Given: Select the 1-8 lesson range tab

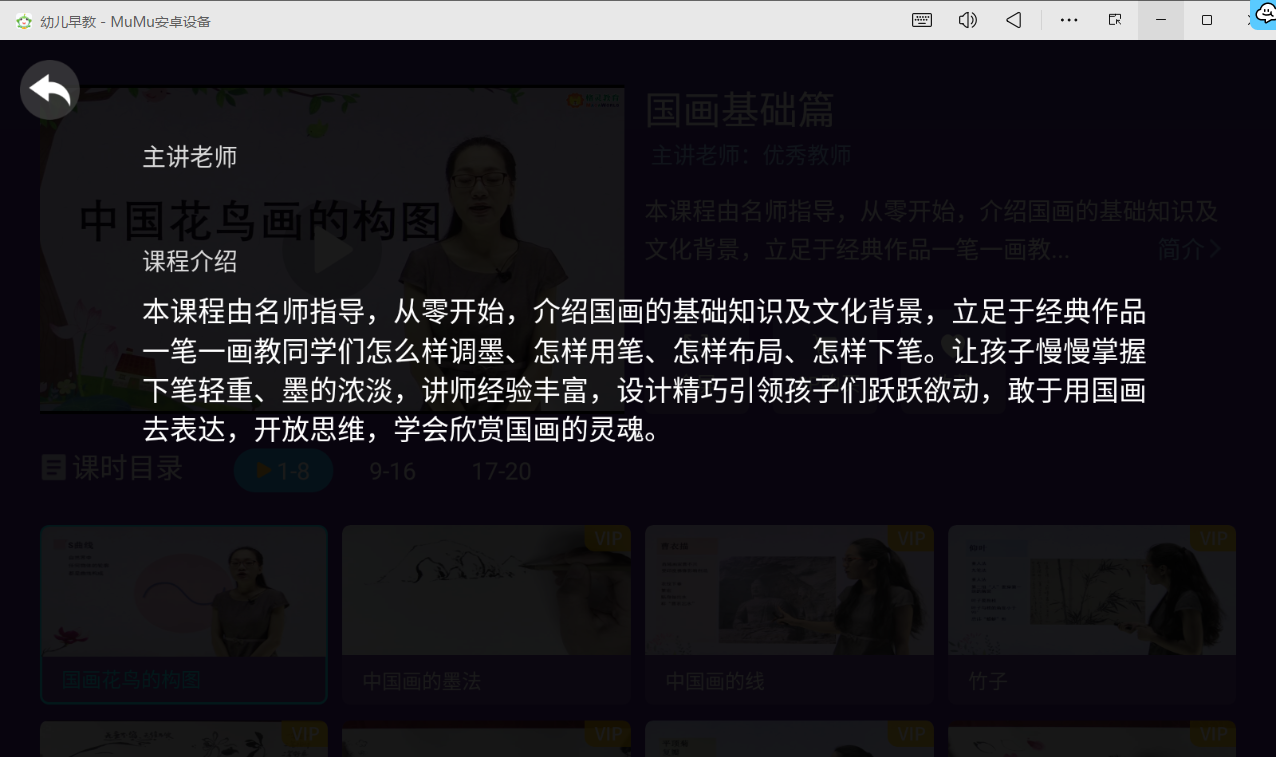Looking at the screenshot, I should click(x=283, y=471).
